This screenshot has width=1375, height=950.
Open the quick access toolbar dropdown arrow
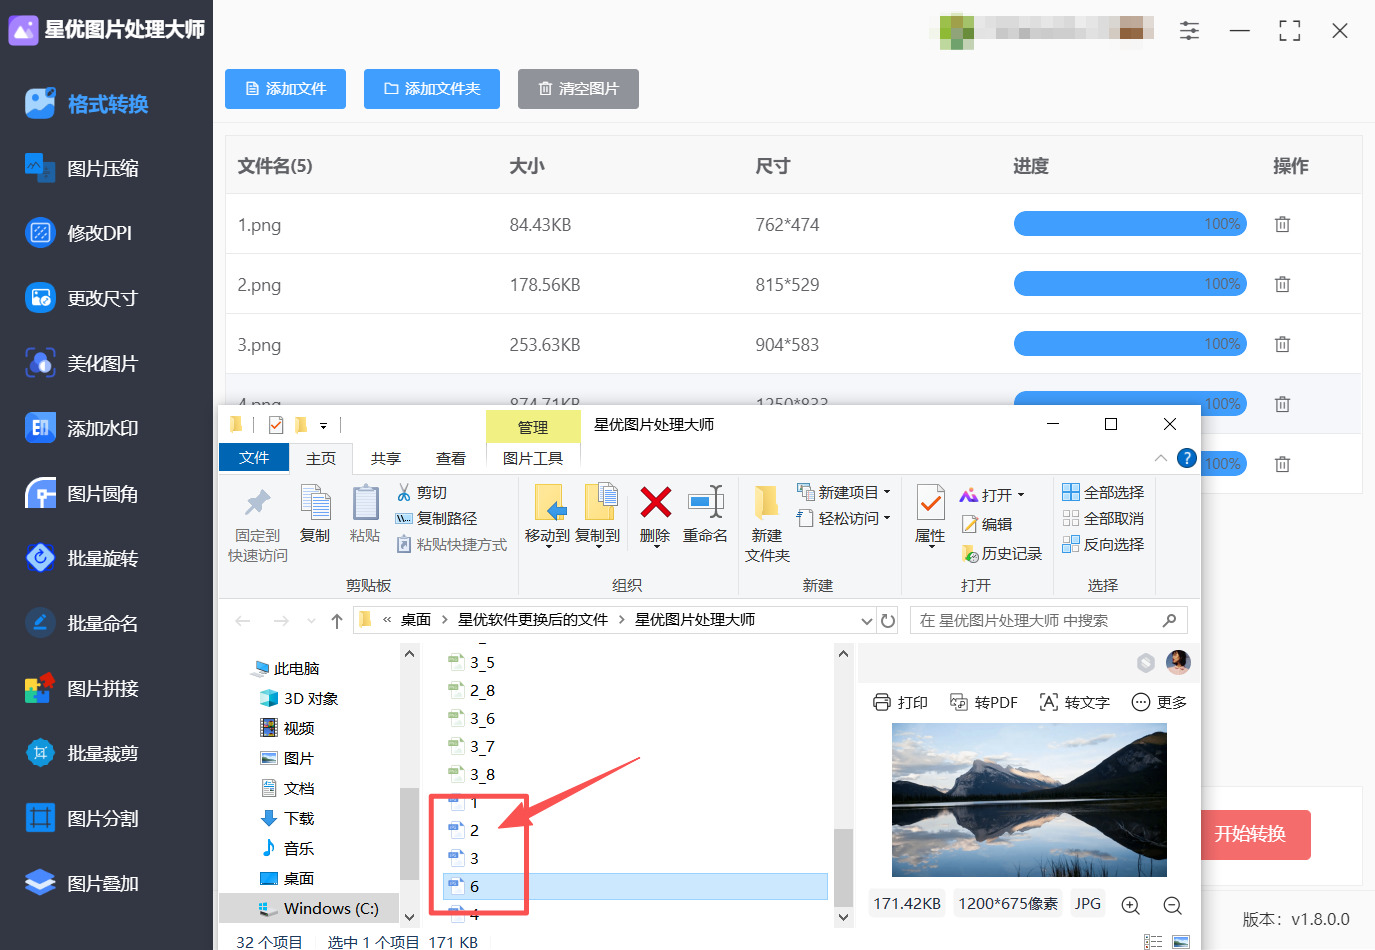click(x=323, y=426)
